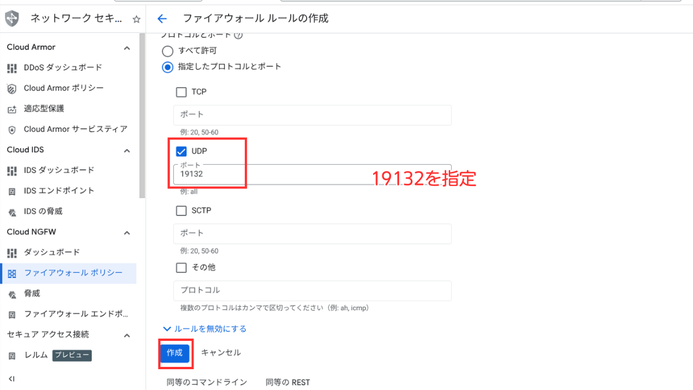
Task: Enable the TCP checkbox
Action: point(181,92)
